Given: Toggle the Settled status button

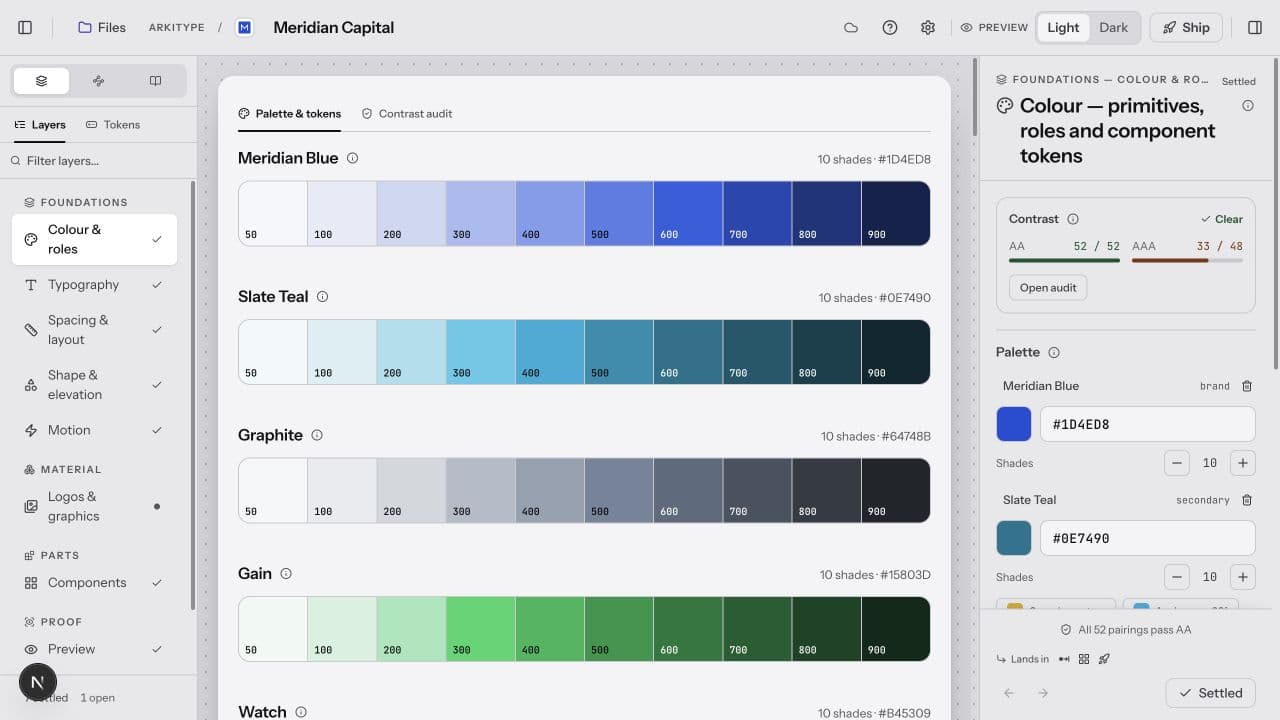Looking at the screenshot, I should pos(1211,693).
